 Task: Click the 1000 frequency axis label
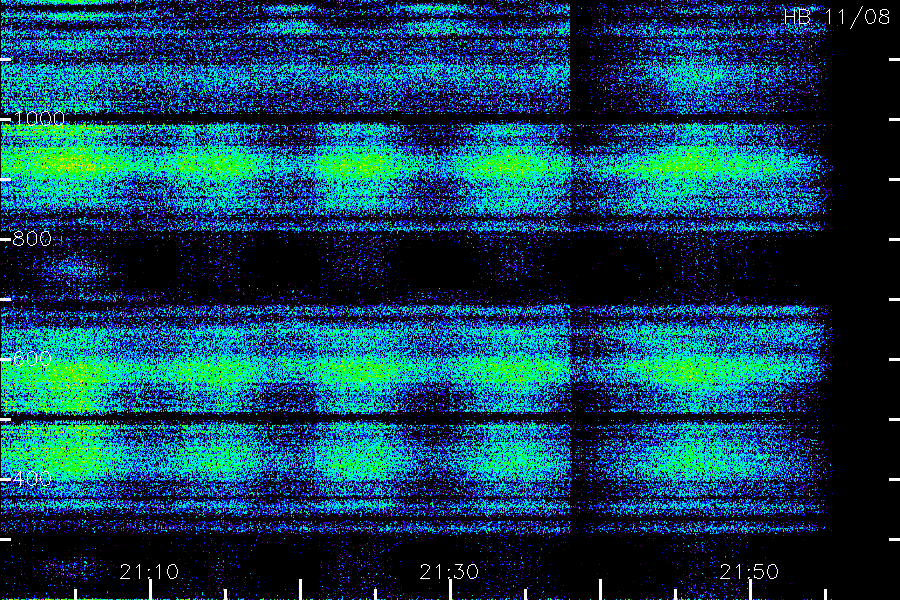point(38,119)
